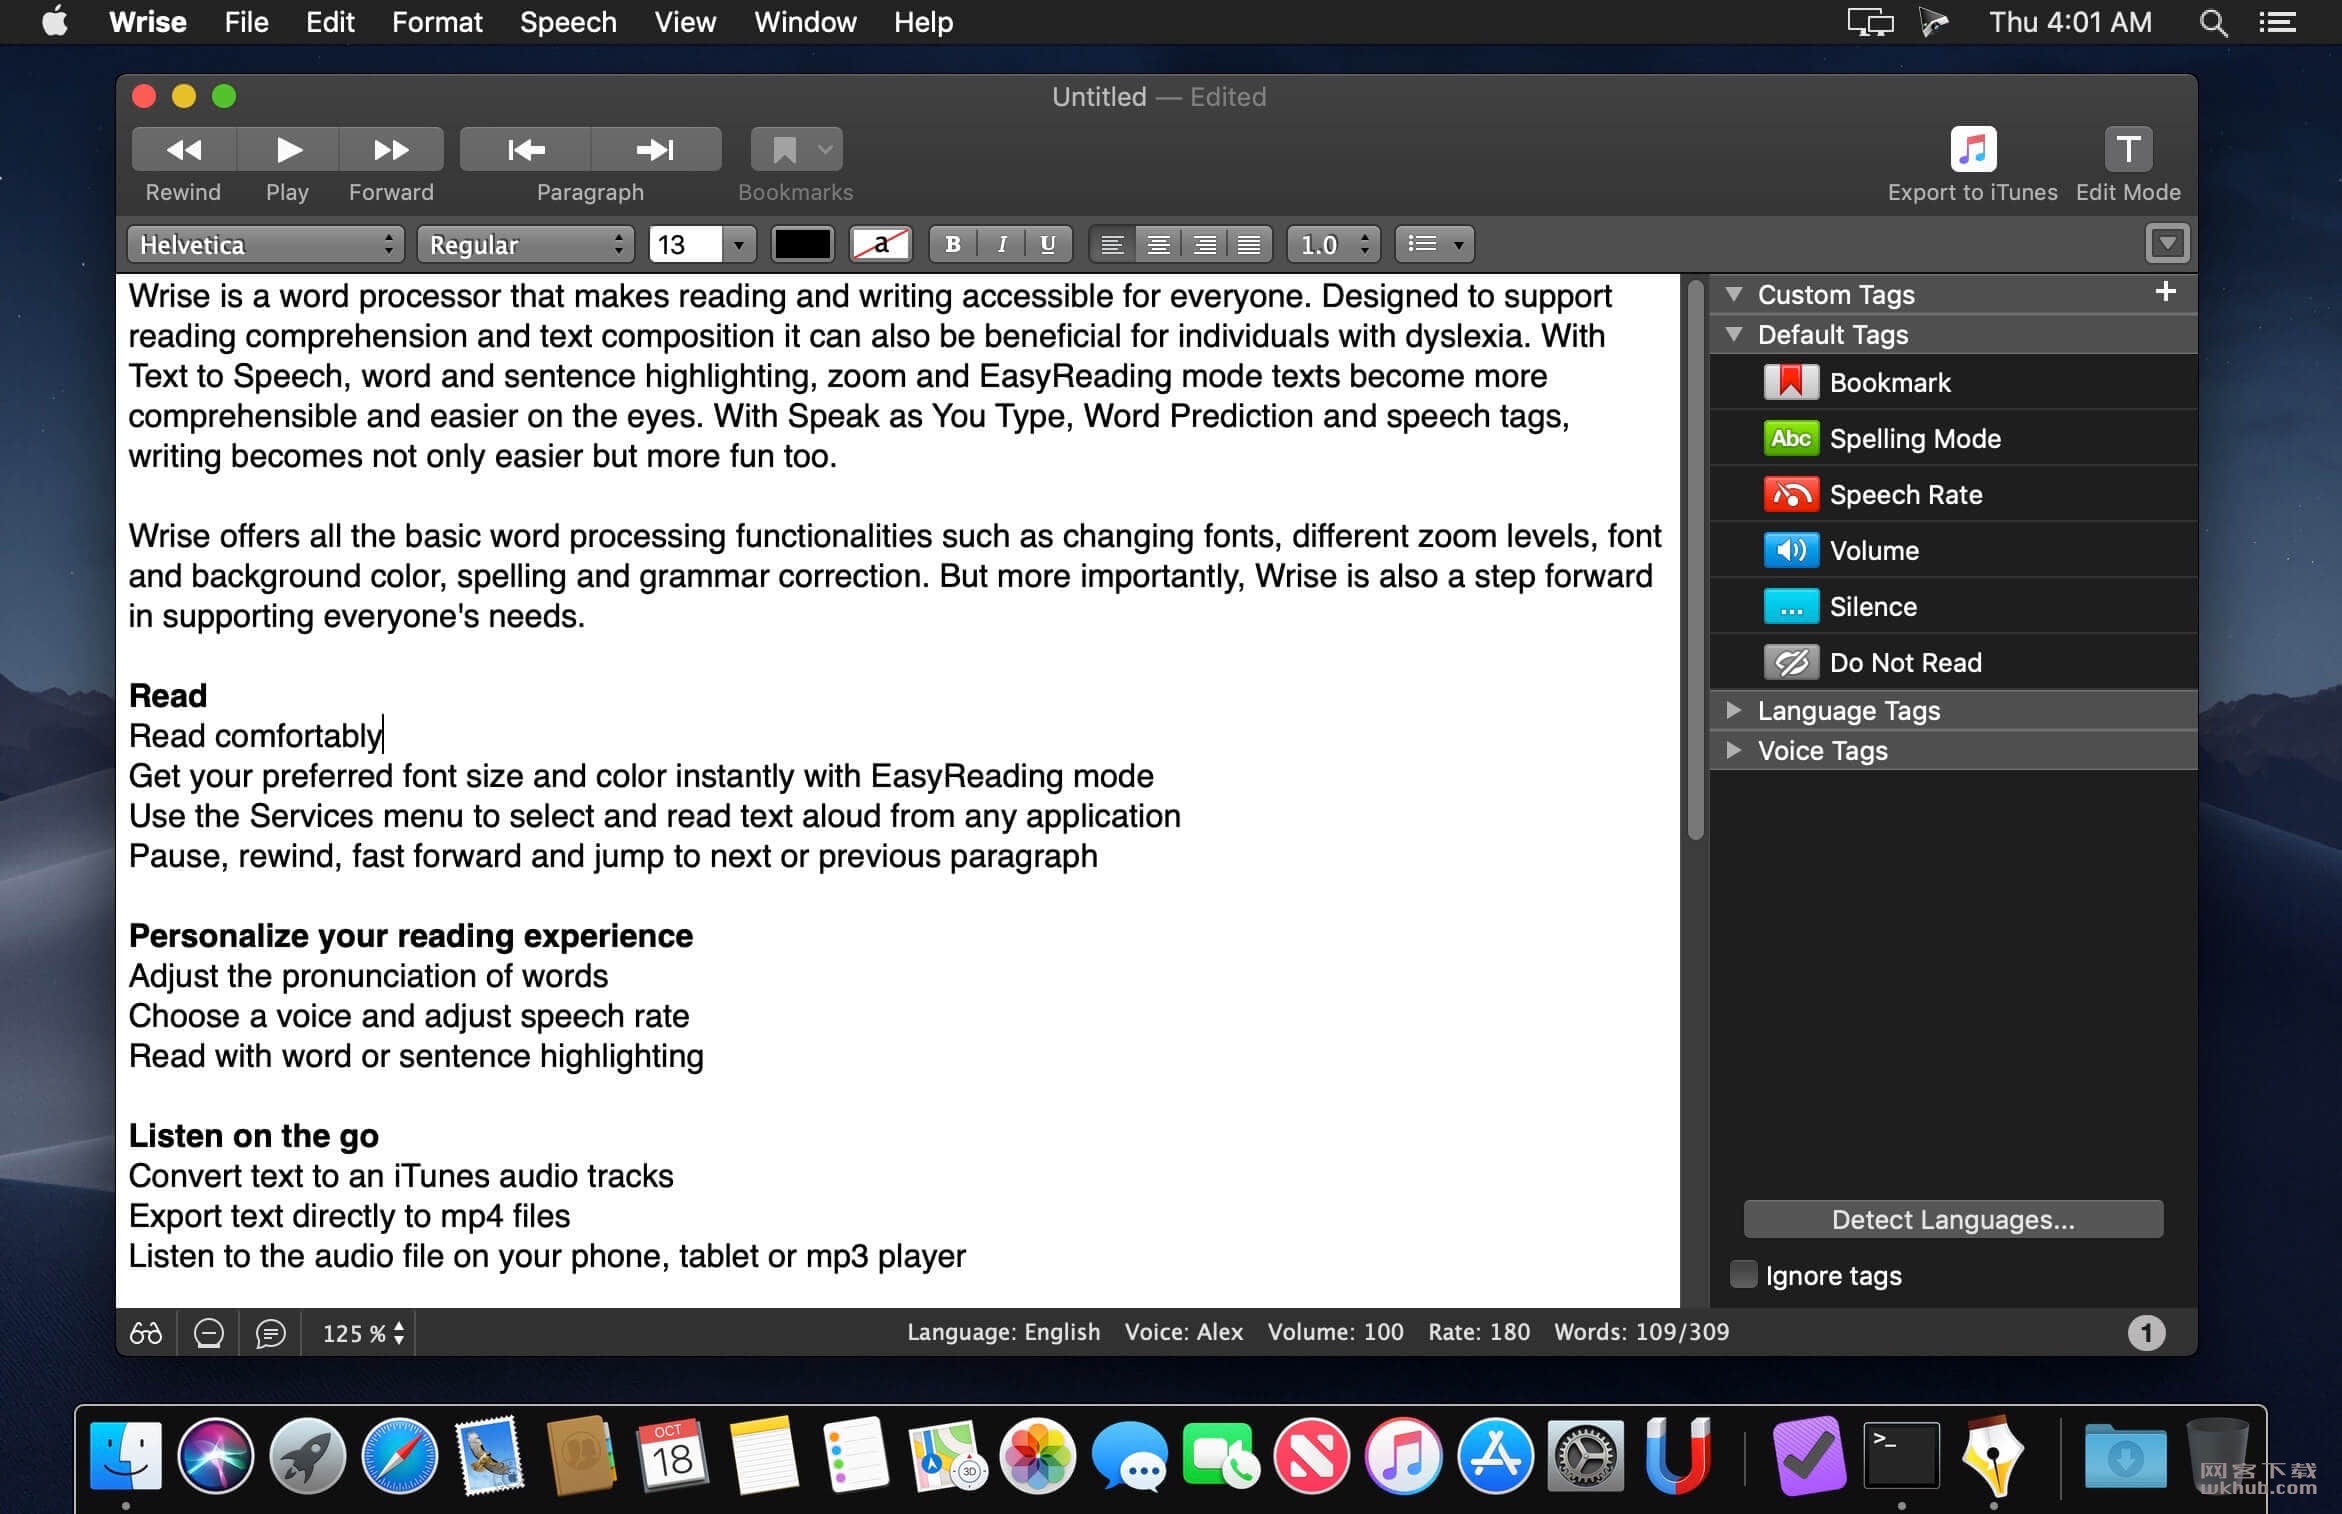Screen dimensions: 2342x1514
Task: Click the font size field showing 13
Action: coord(685,244)
